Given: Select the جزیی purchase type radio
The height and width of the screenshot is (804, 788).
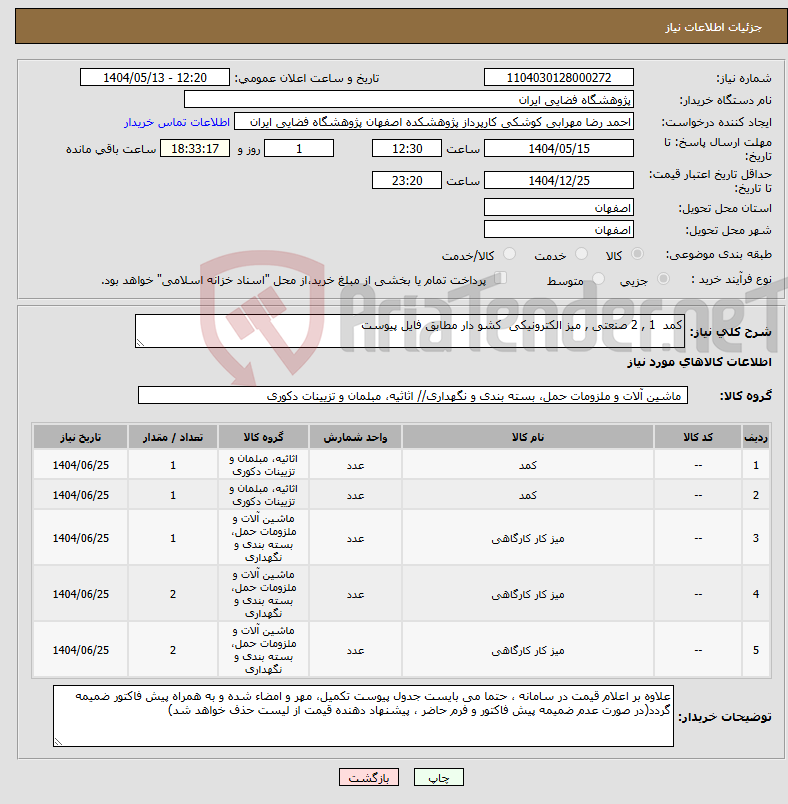Looking at the screenshot, I should 663,278.
